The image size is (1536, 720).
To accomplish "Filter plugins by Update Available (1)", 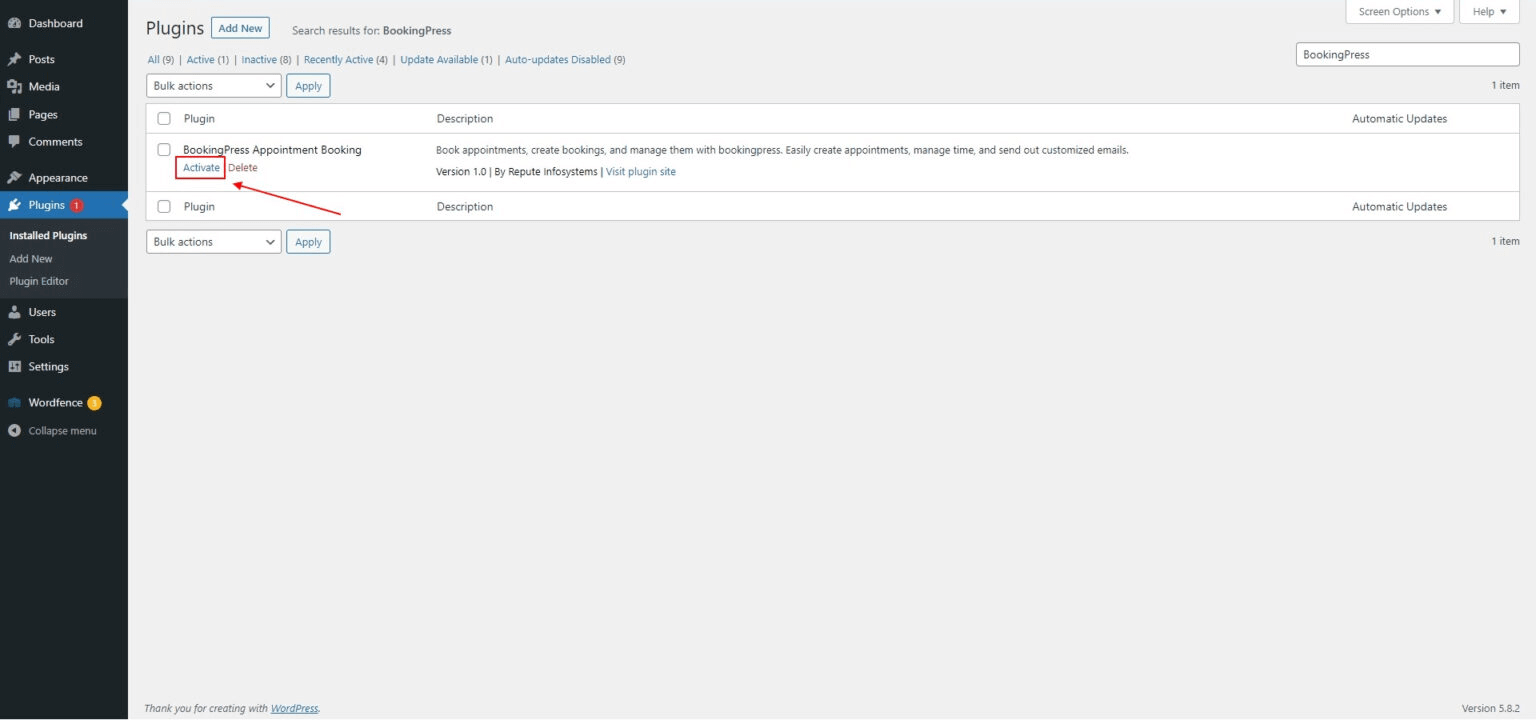I will tap(447, 60).
